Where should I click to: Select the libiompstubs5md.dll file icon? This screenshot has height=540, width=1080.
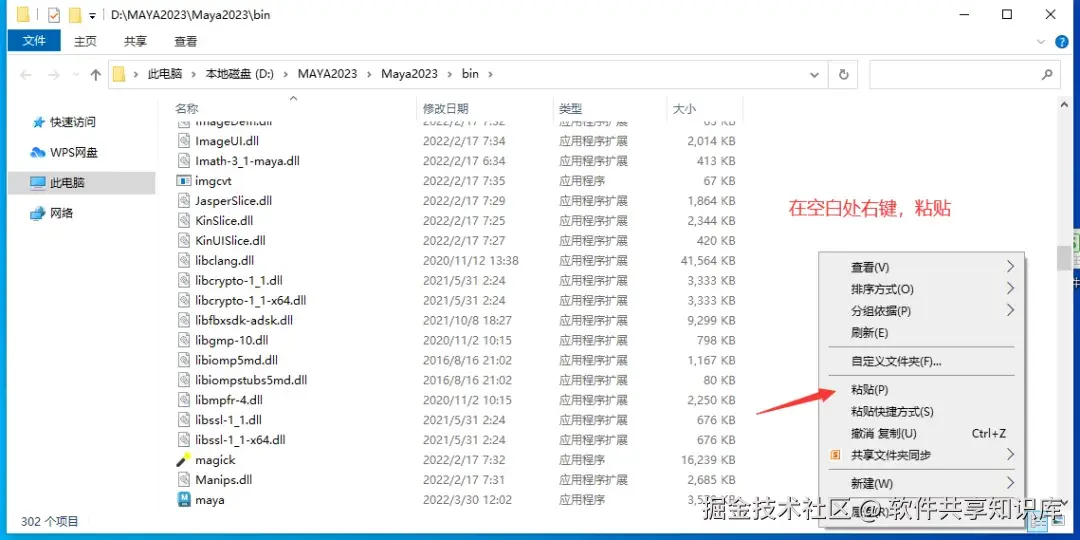(183, 380)
